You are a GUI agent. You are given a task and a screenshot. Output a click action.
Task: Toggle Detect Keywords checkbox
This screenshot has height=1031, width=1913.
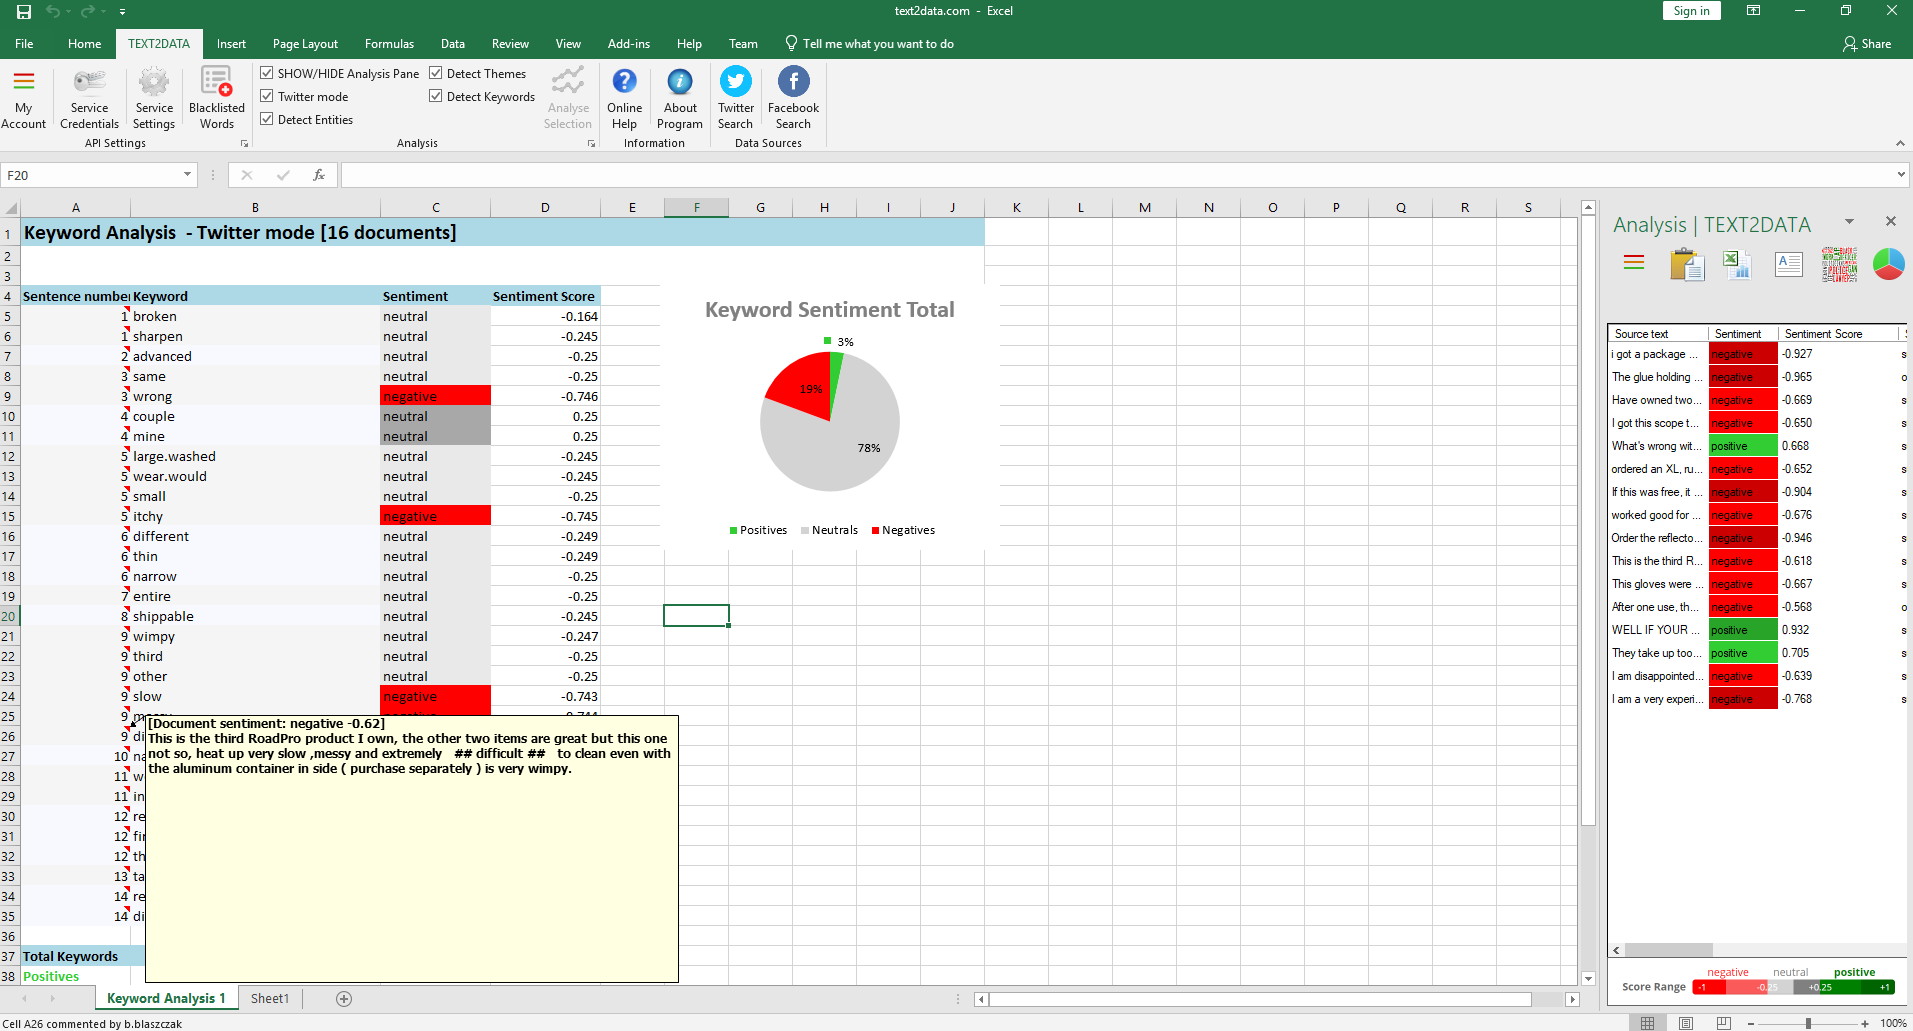click(x=436, y=96)
